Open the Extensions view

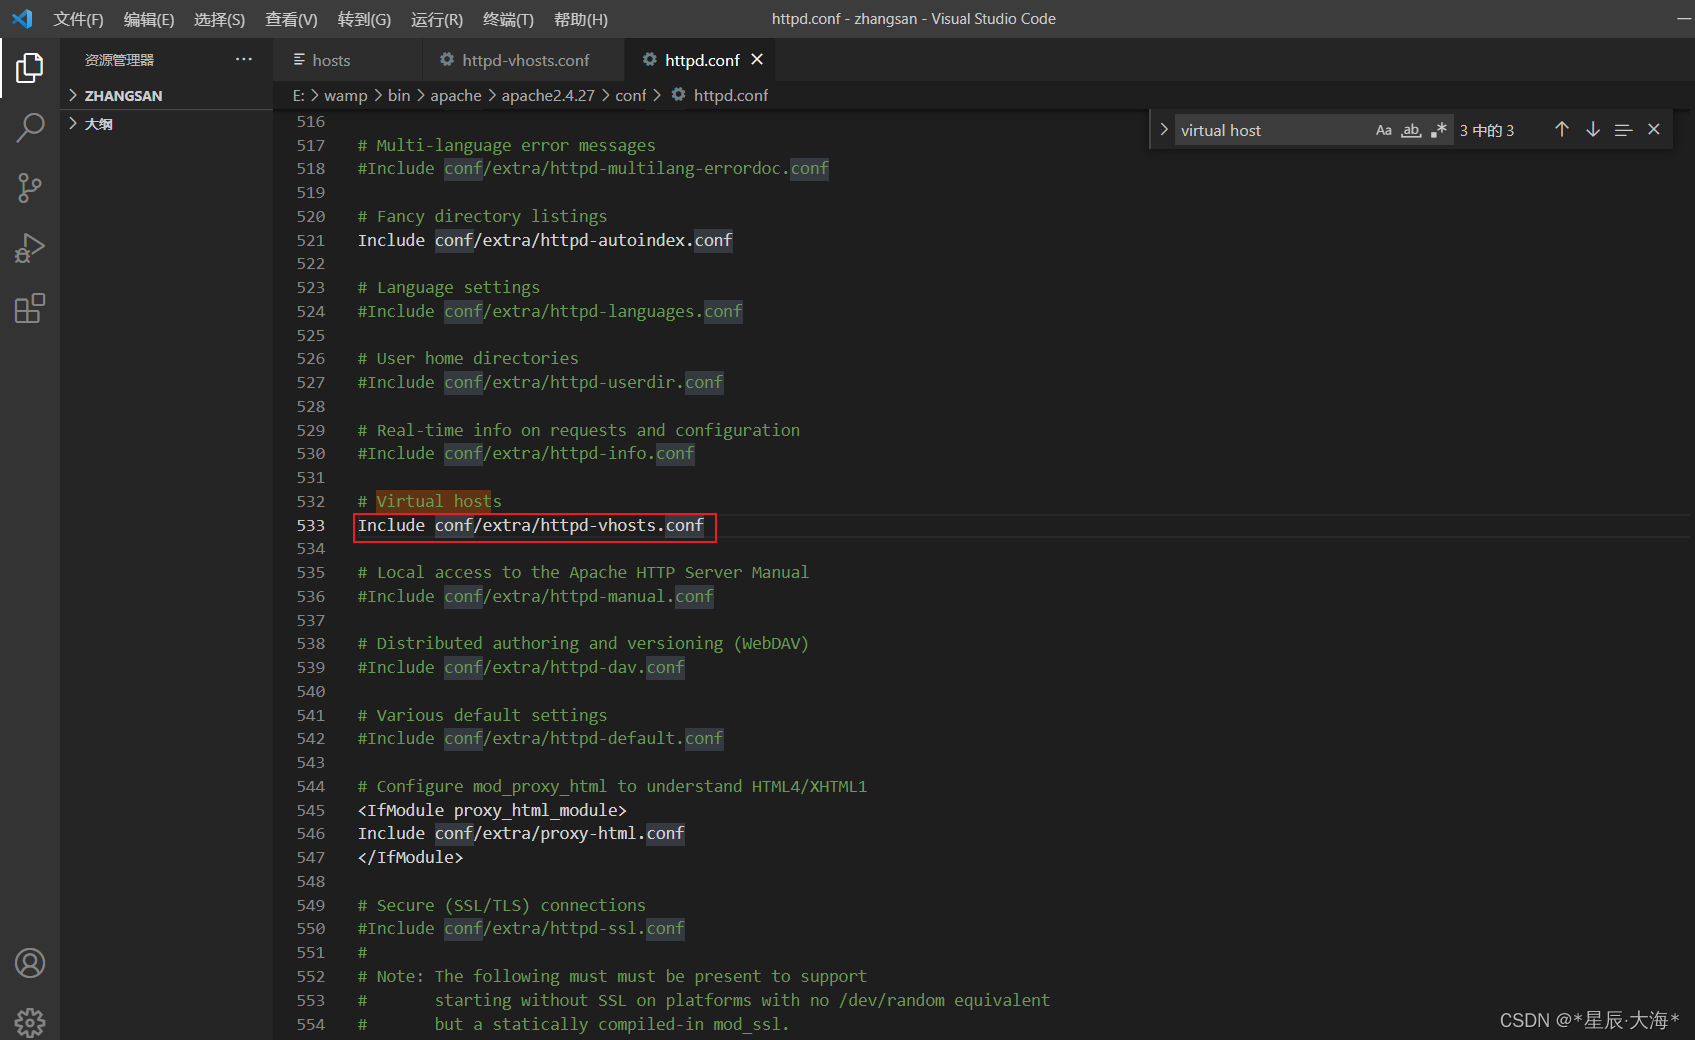point(30,308)
